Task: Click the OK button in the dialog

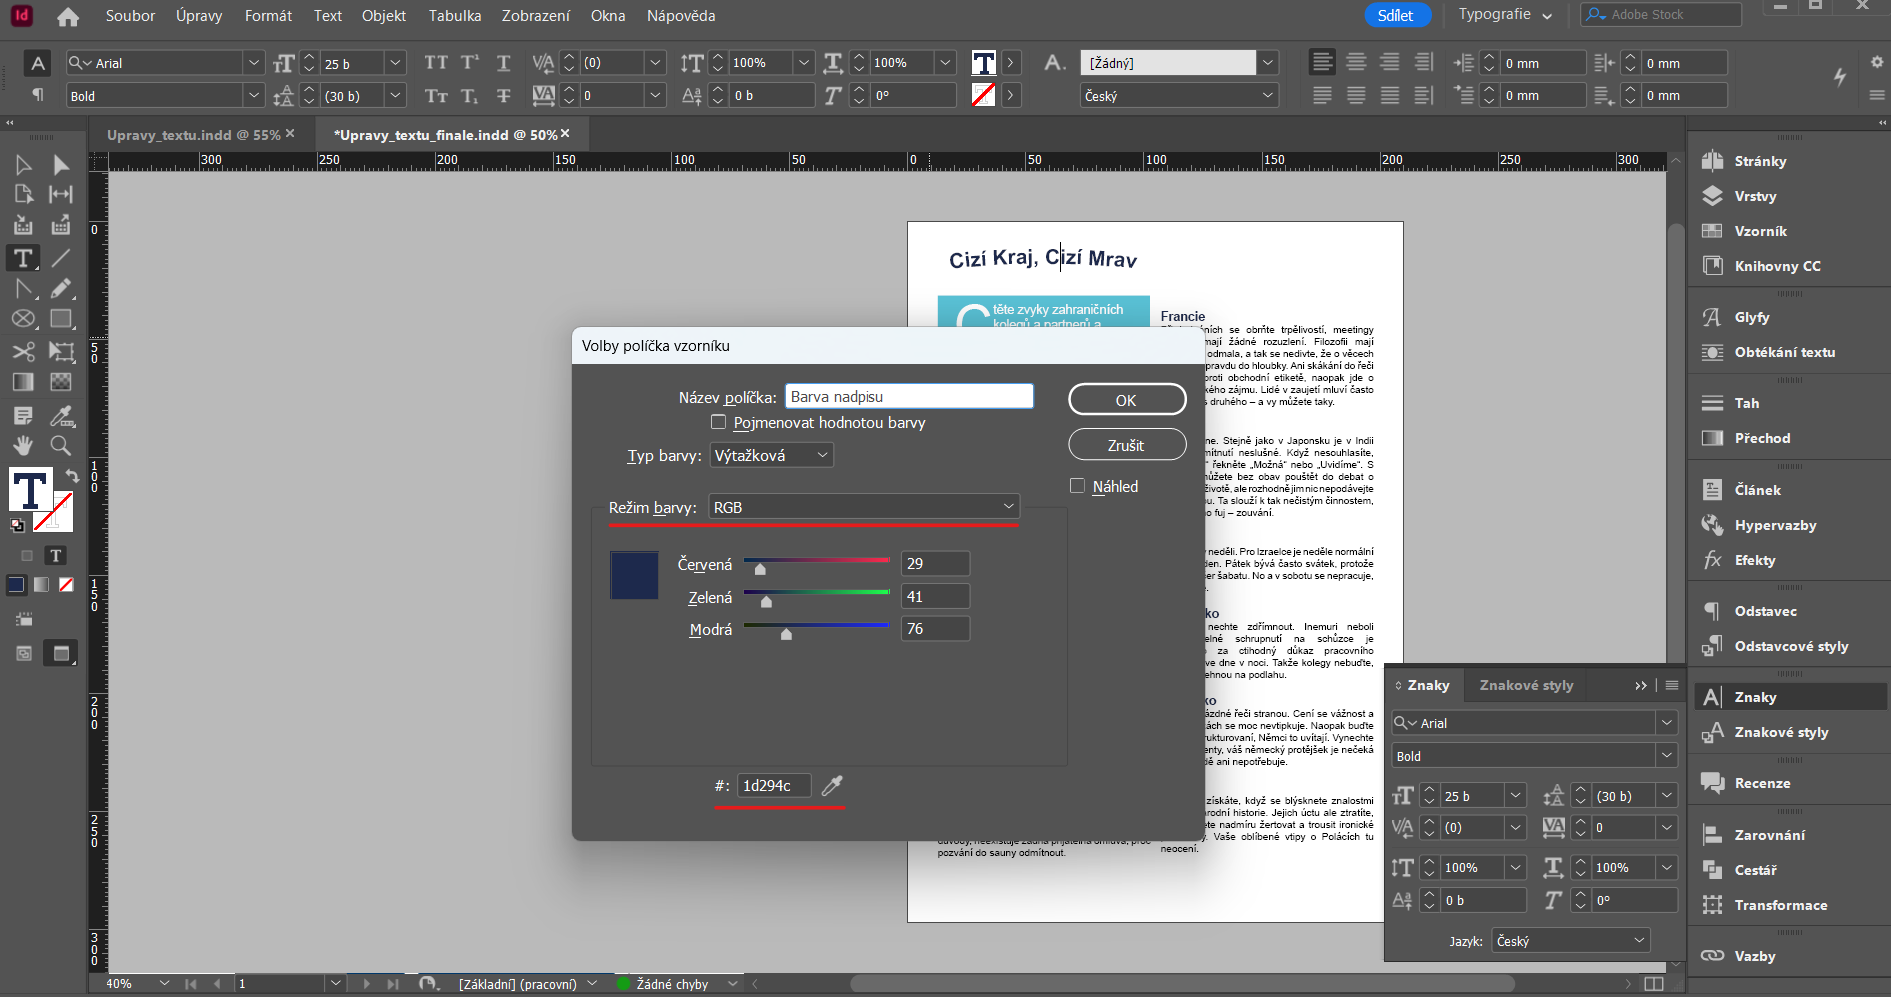Action: point(1127,398)
